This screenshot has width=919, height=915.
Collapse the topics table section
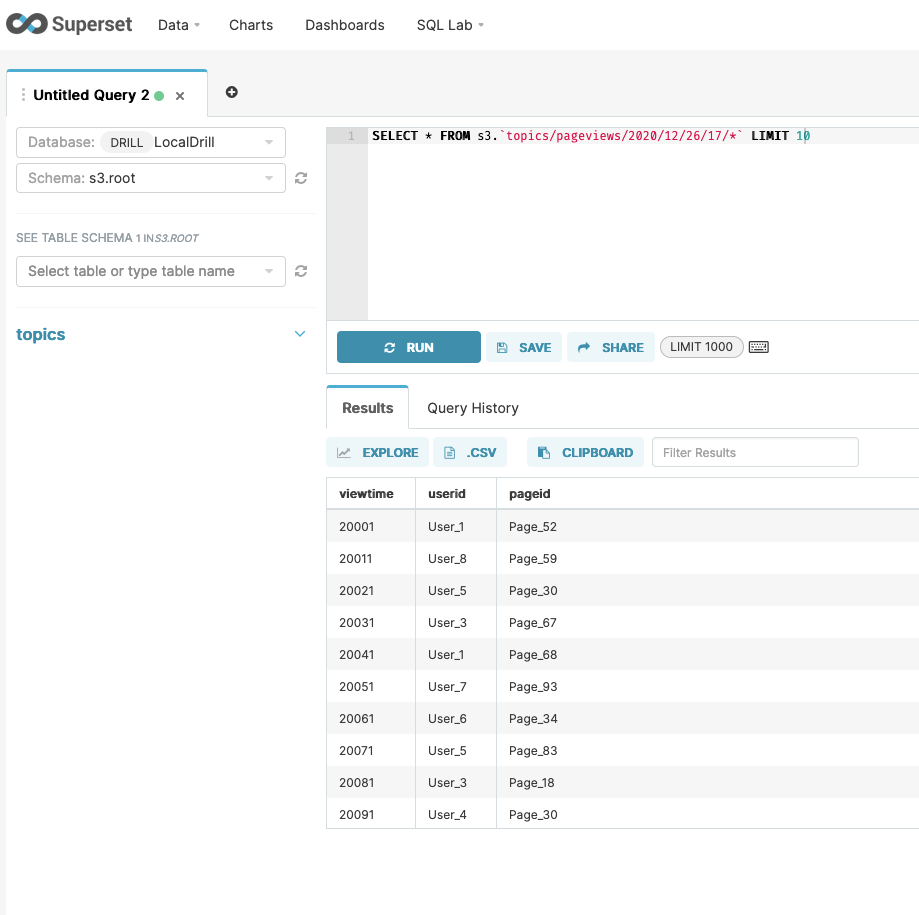click(299, 334)
